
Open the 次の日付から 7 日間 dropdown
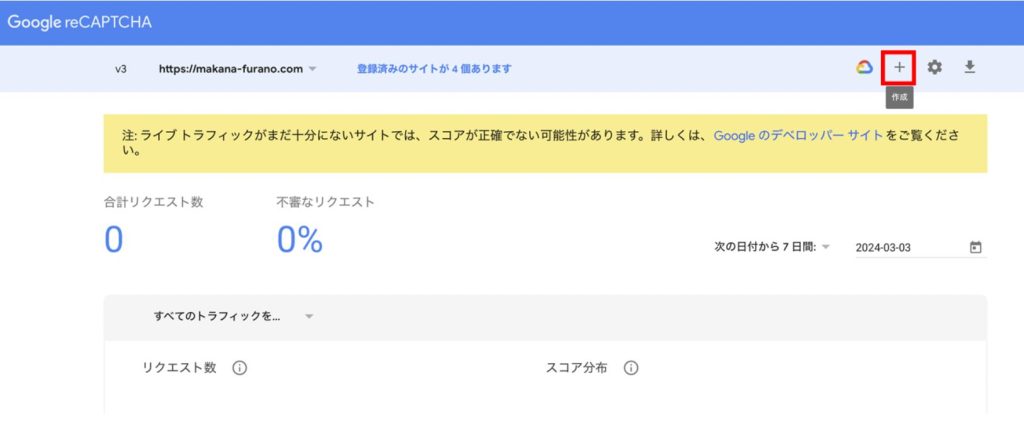click(826, 247)
